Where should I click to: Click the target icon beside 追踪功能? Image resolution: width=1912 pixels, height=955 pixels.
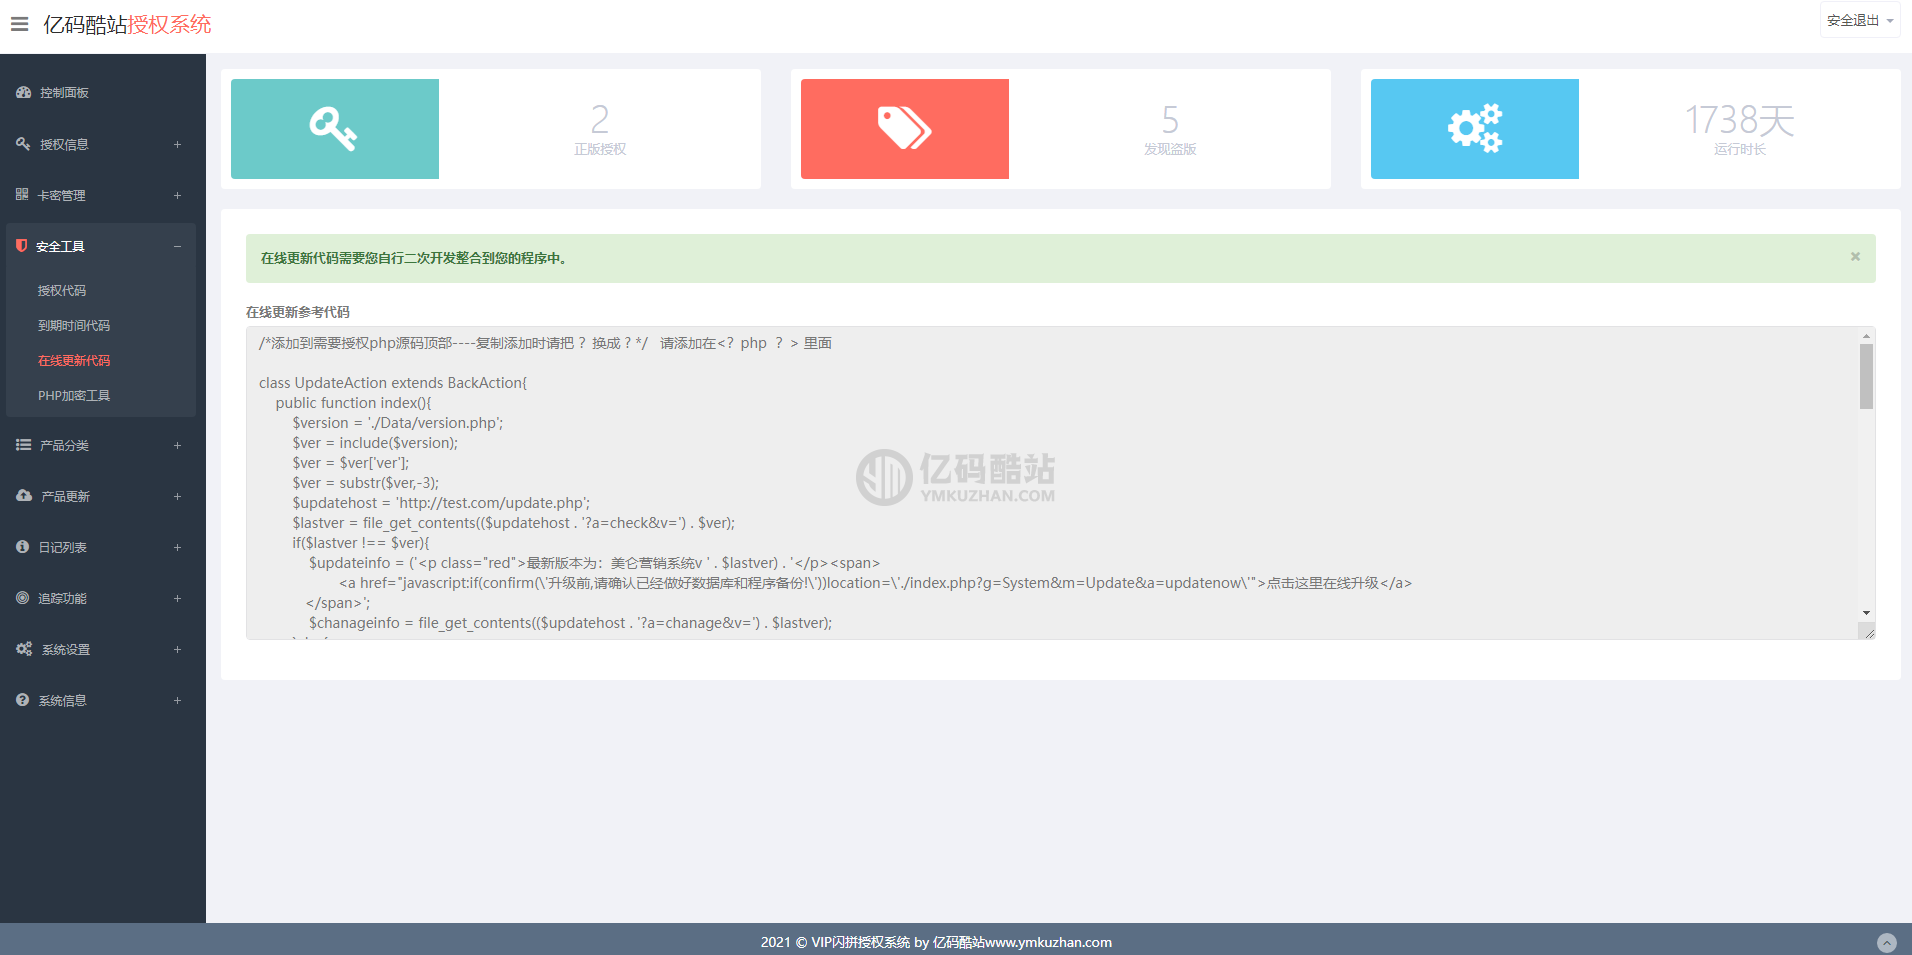click(22, 598)
